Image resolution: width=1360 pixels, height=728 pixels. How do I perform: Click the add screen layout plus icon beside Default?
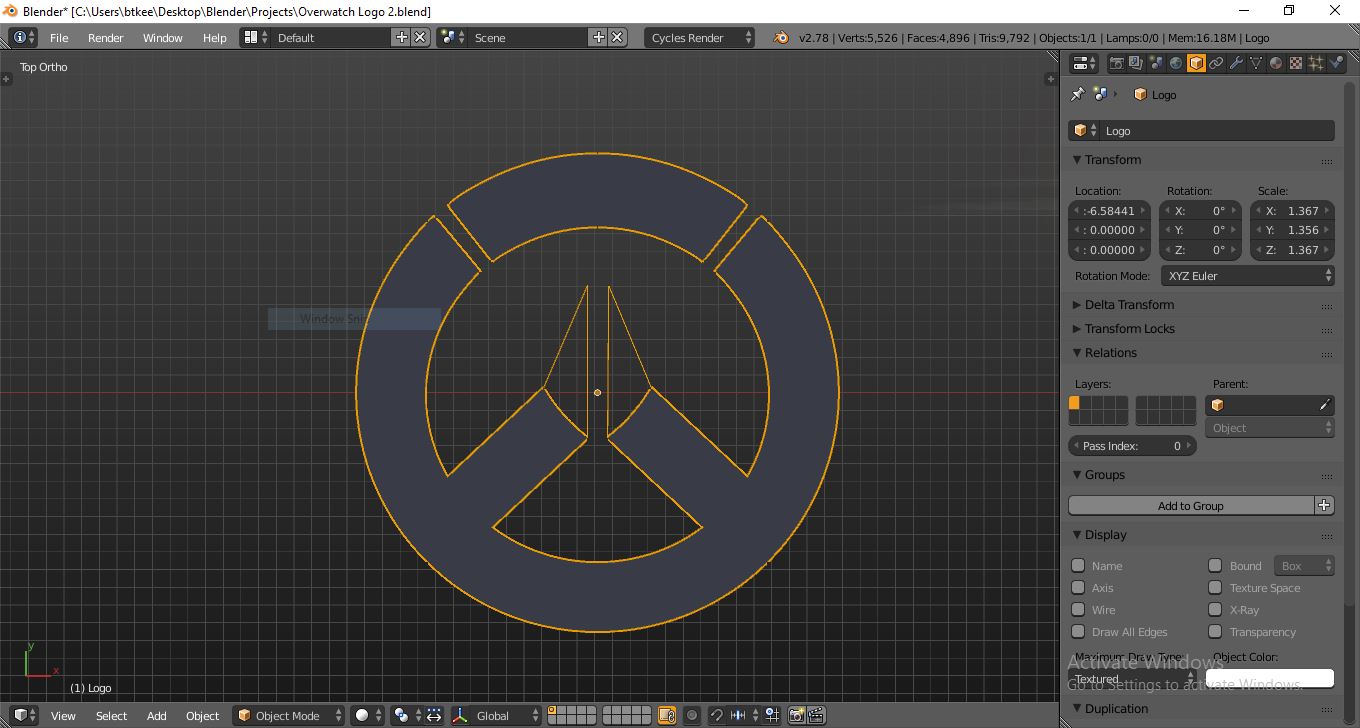click(402, 37)
